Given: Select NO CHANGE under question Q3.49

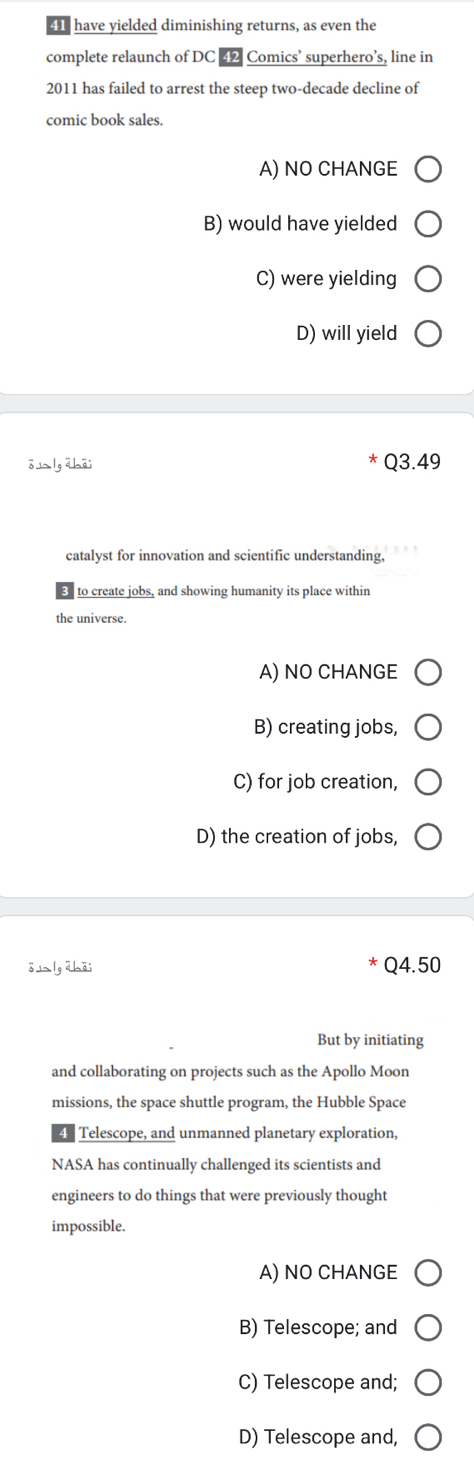Looking at the screenshot, I should (x=428, y=672).
